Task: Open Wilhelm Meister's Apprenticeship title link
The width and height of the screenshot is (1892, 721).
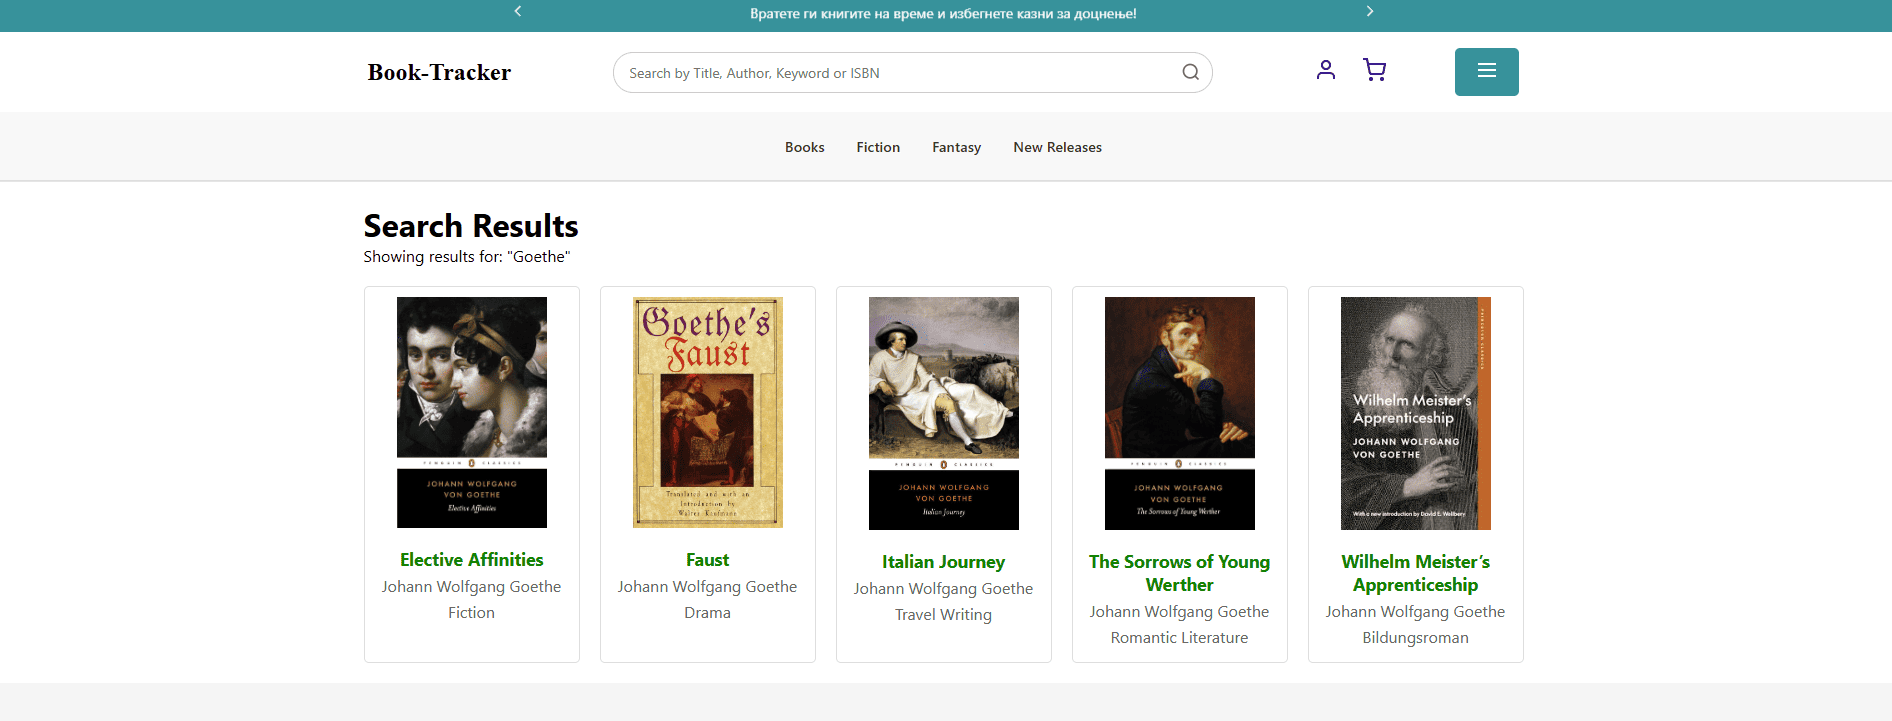Action: [1415, 573]
